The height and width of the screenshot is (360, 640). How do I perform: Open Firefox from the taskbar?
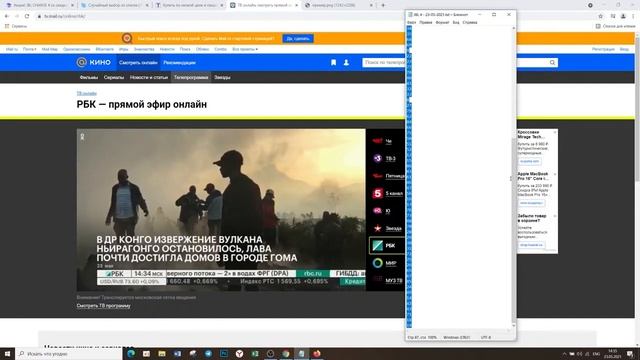tap(317, 353)
